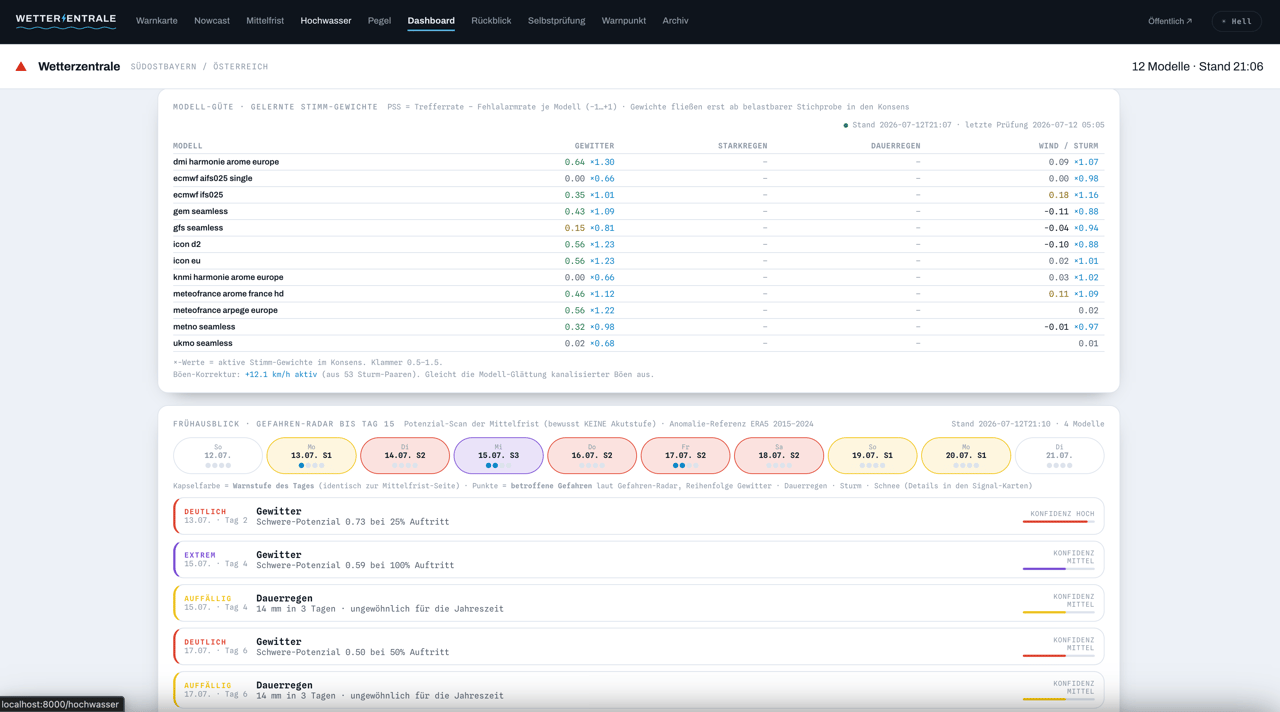Expand the Auffällig Dauerregen 15.07. card
Image resolution: width=1280 pixels, height=712 pixels.
tap(638, 603)
